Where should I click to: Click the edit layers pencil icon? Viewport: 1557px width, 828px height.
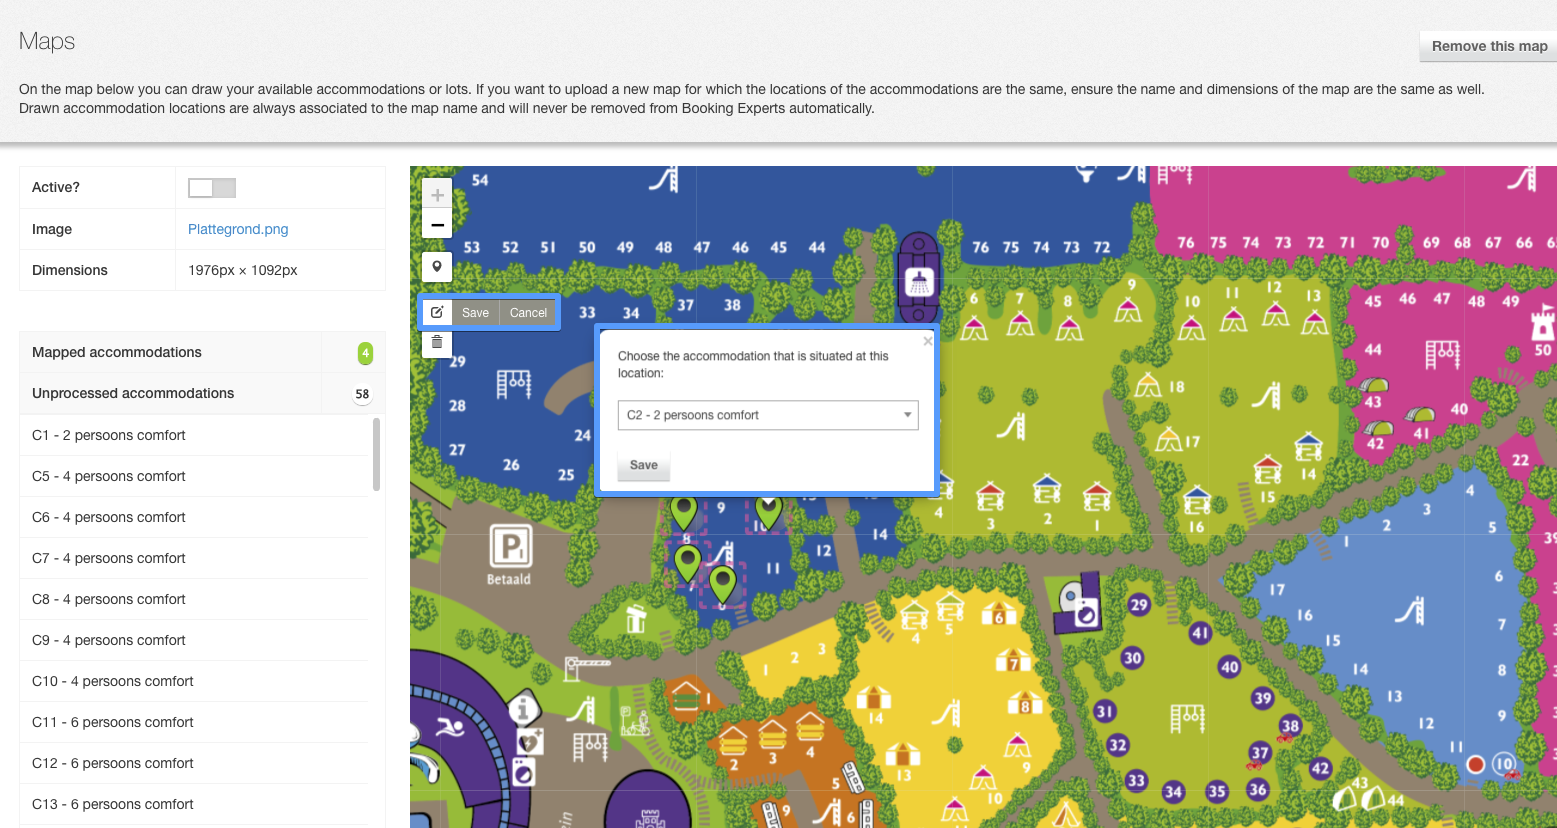click(437, 313)
